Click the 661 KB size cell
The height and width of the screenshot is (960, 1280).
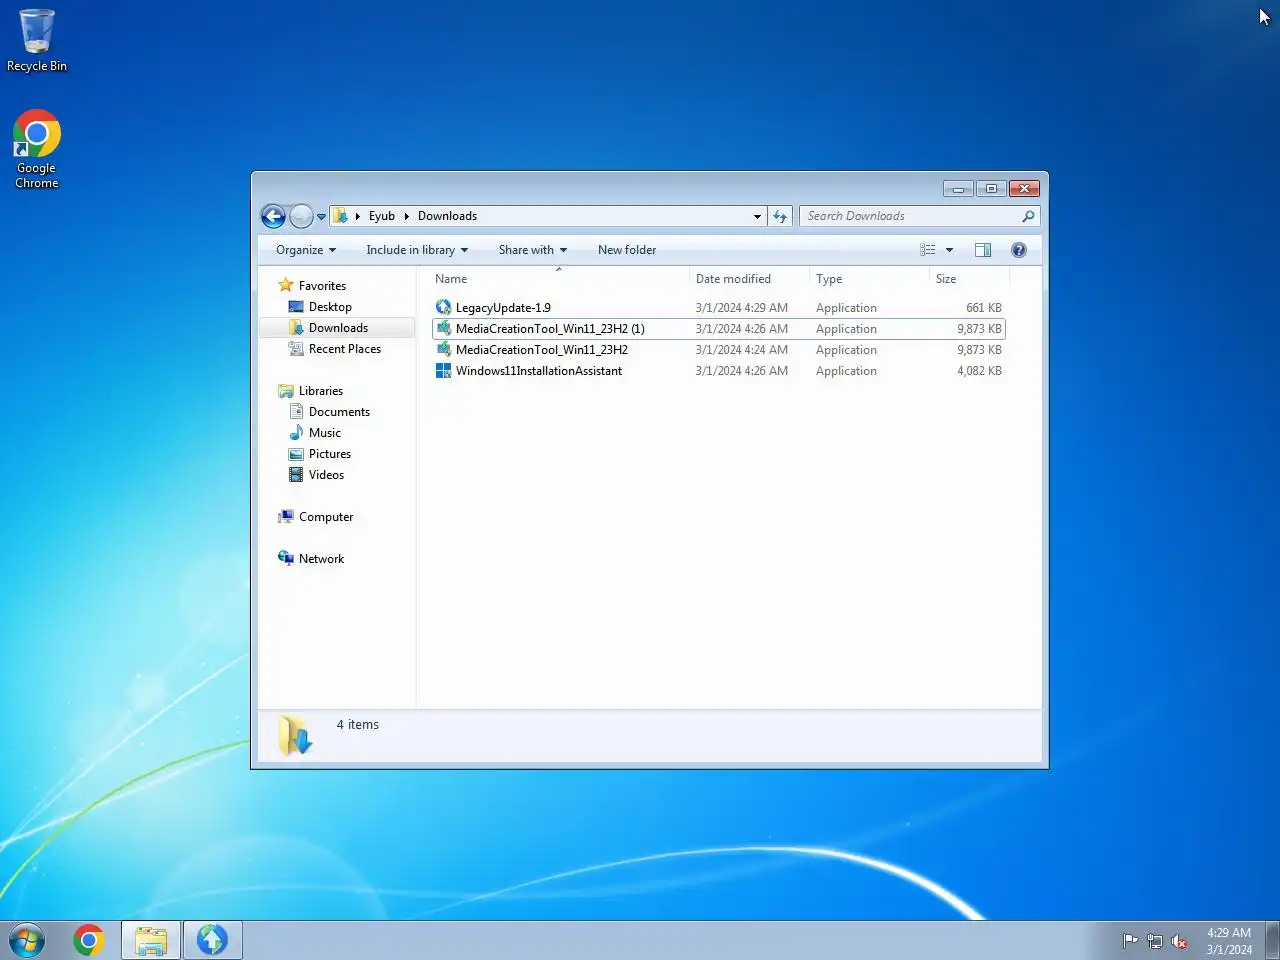pyautogui.click(x=984, y=308)
